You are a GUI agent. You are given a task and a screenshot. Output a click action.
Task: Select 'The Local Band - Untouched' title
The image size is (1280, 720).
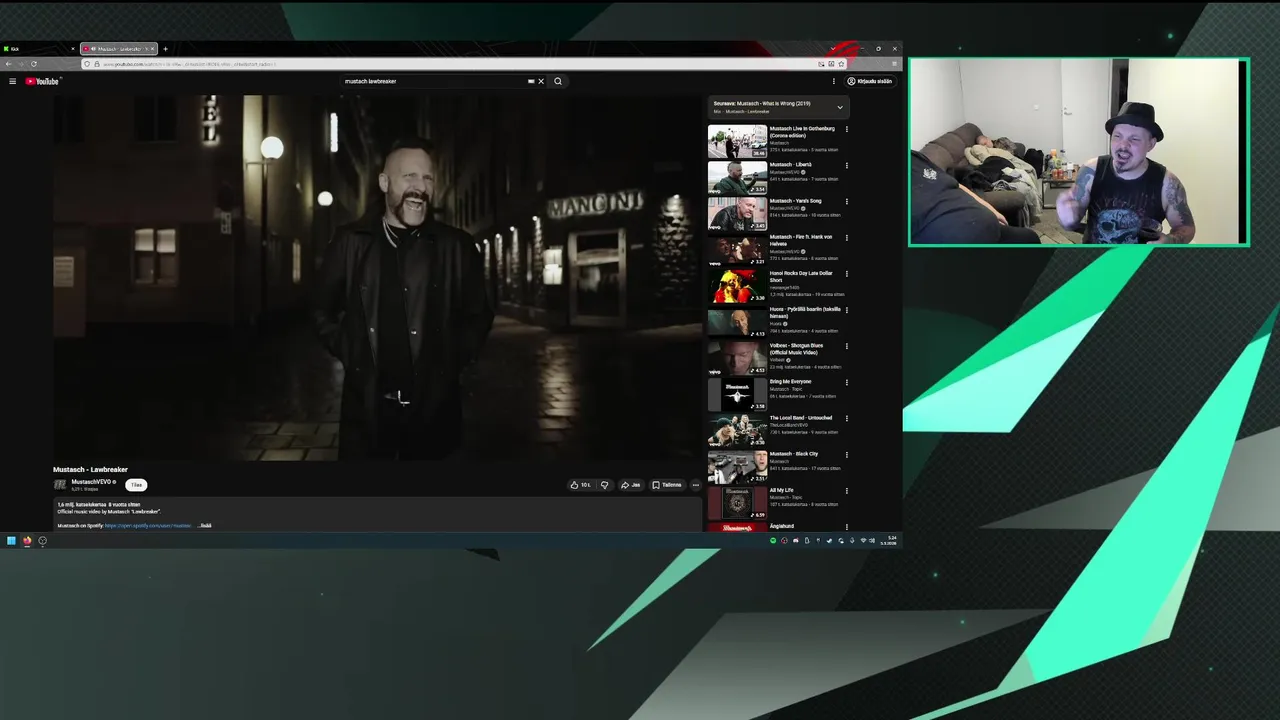(800, 417)
